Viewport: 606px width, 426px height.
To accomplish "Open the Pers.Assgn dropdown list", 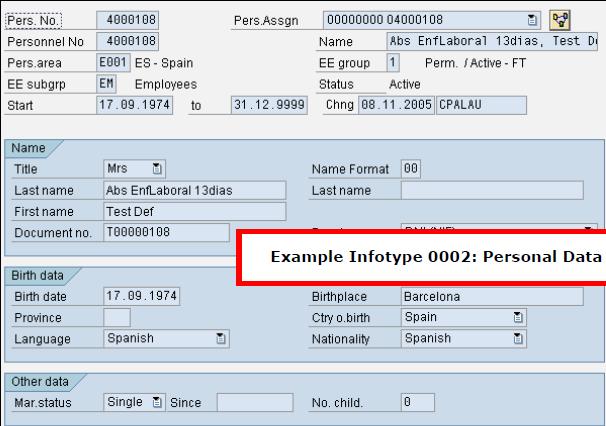I will point(532,19).
